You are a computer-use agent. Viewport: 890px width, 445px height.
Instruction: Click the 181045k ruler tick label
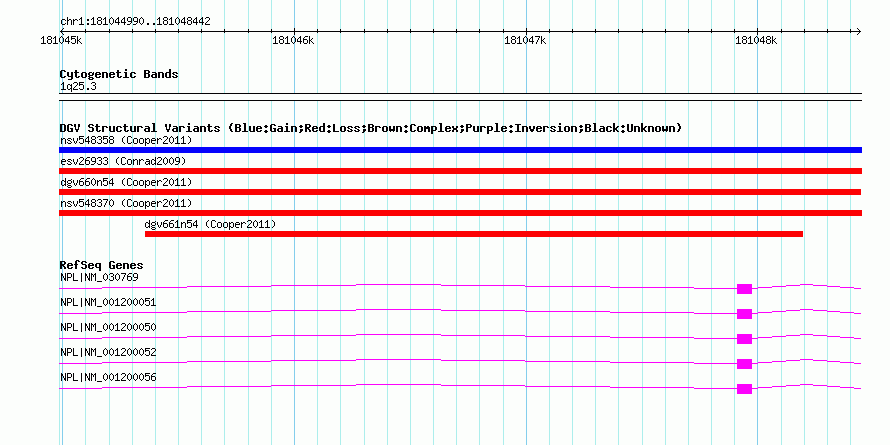click(61, 40)
